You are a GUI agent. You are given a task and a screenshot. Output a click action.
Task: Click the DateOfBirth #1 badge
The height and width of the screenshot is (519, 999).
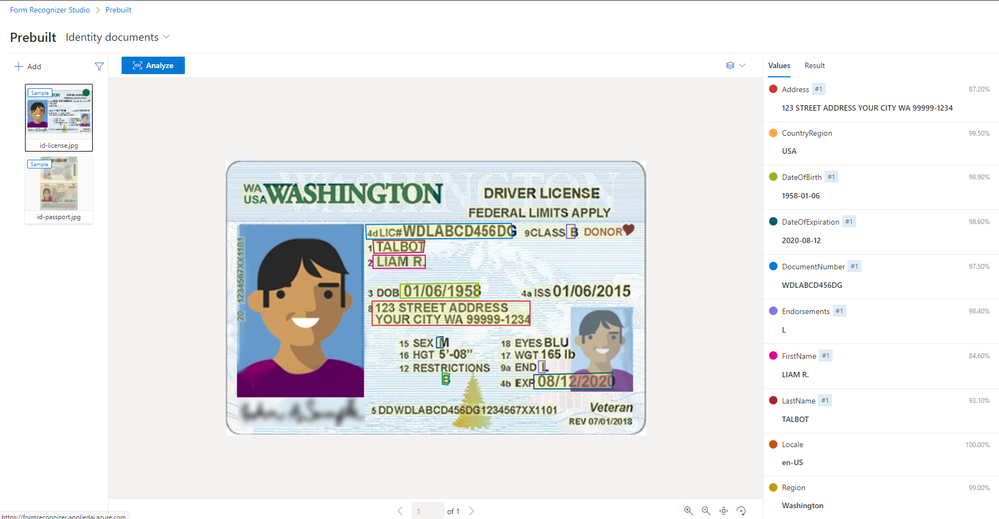tap(831, 177)
